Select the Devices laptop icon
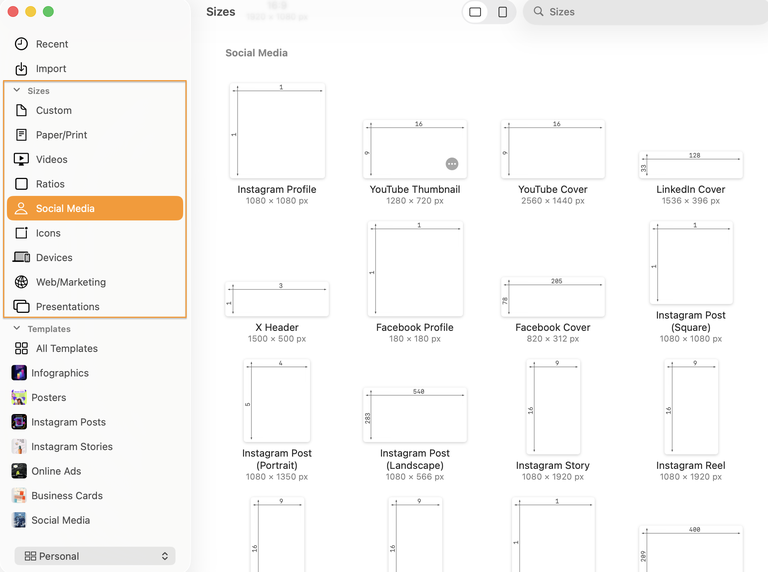This screenshot has width=768, height=572. click(x=21, y=258)
